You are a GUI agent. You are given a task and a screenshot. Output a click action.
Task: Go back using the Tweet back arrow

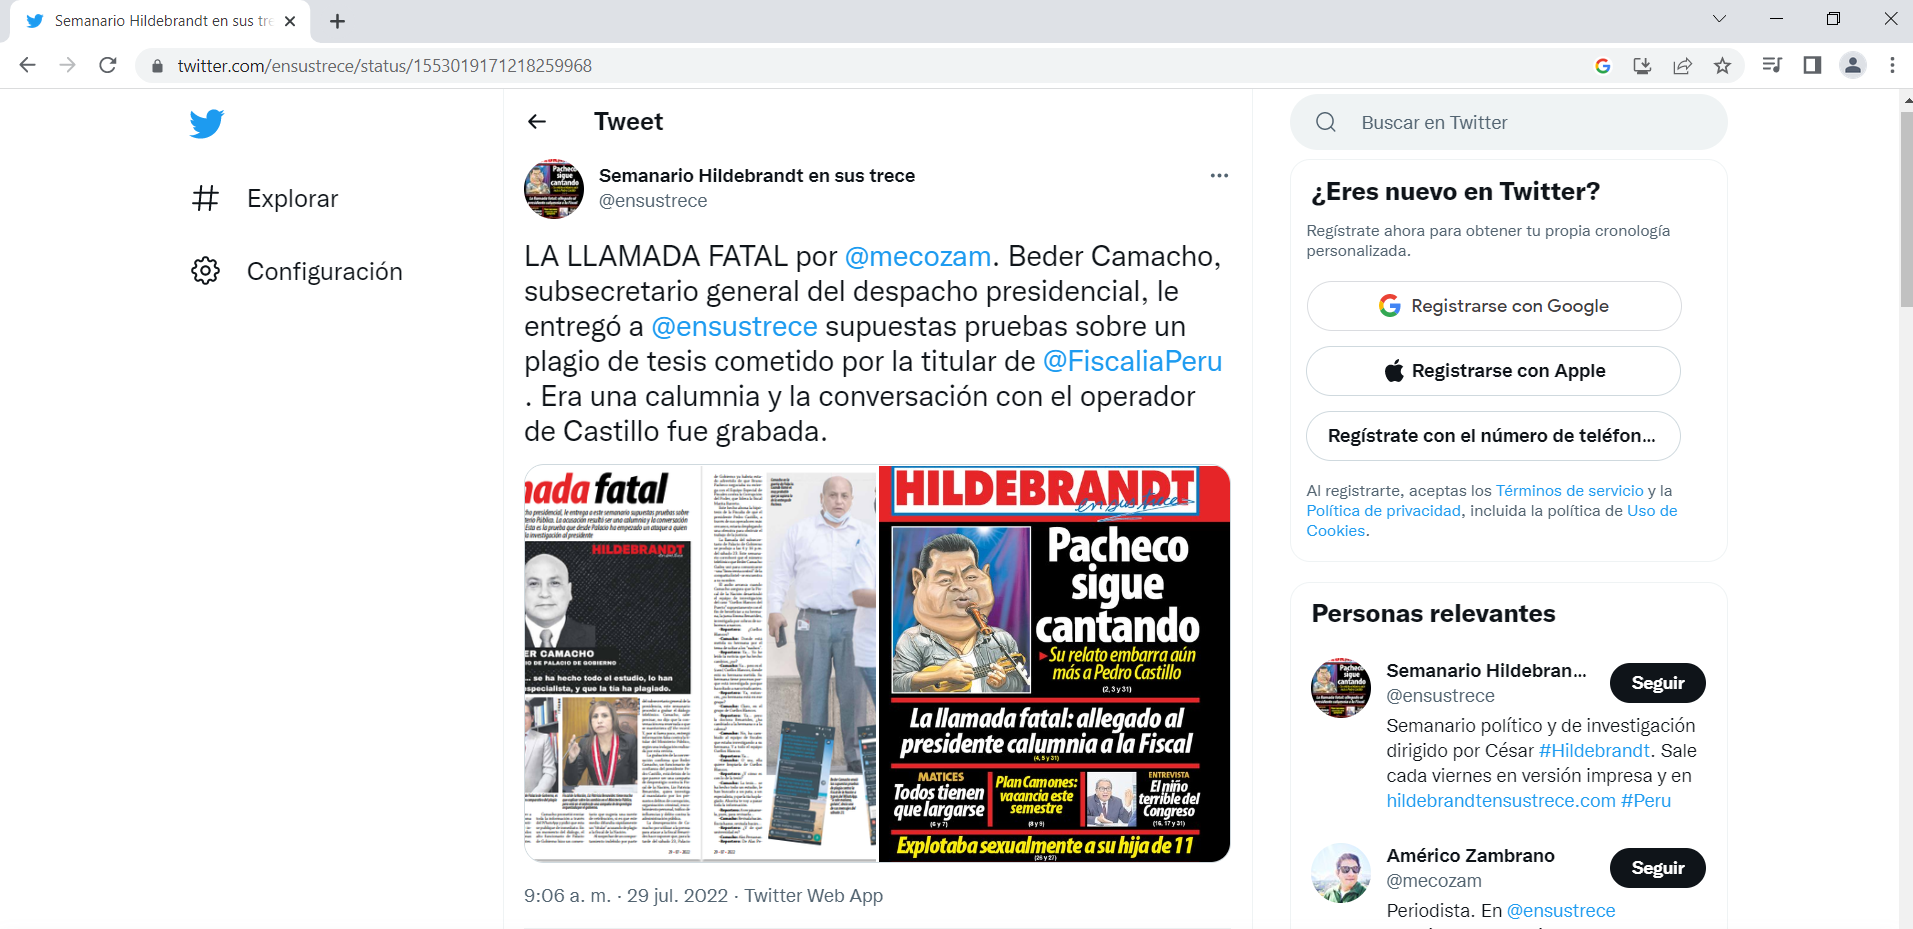(537, 122)
